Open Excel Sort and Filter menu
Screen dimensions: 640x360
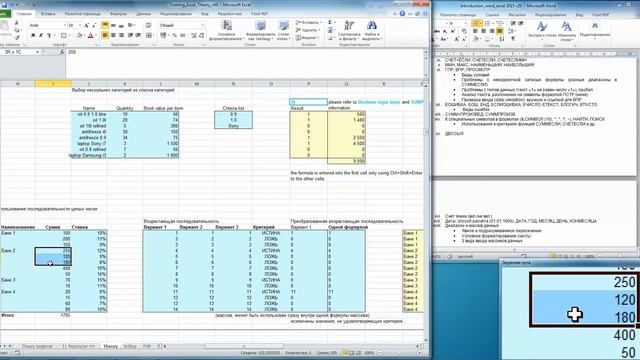pyautogui.click(x=349, y=30)
